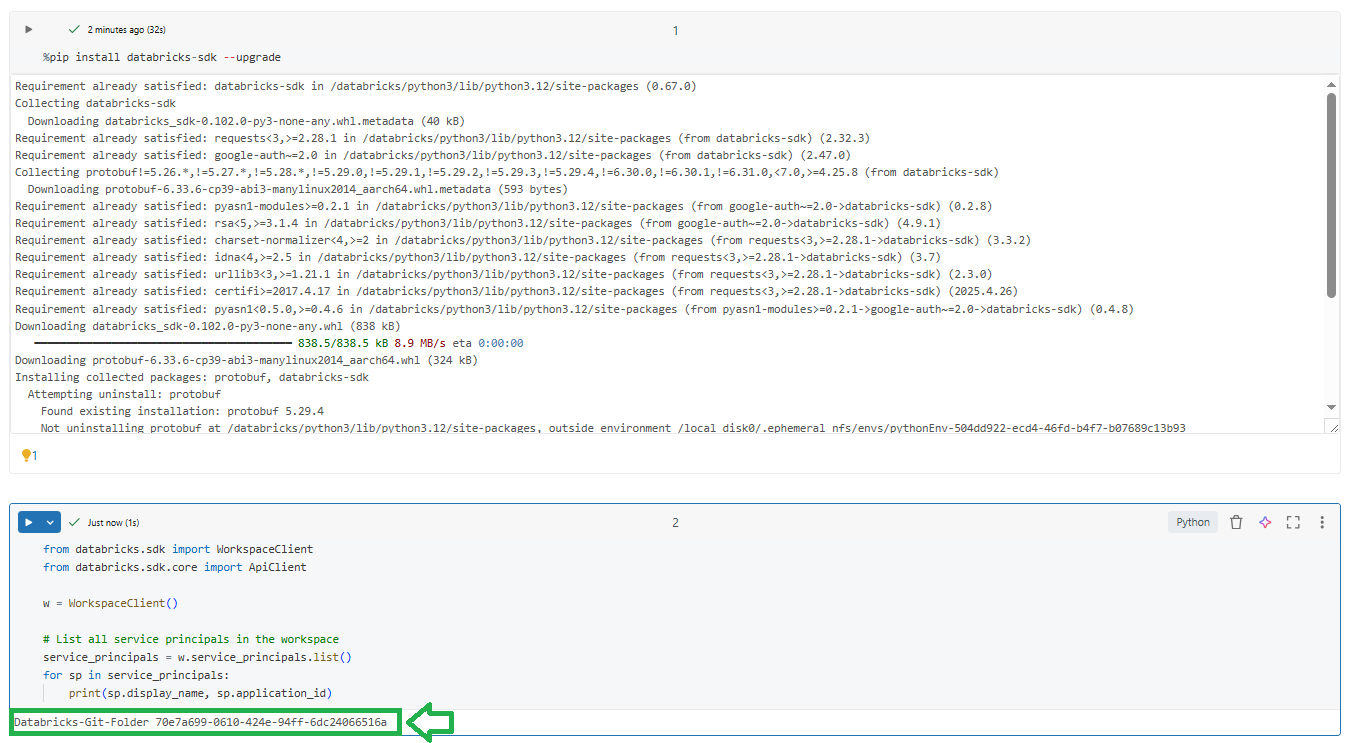The image size is (1353, 743).
Task: Run cell 2 with the blue play button
Action: coord(29,522)
